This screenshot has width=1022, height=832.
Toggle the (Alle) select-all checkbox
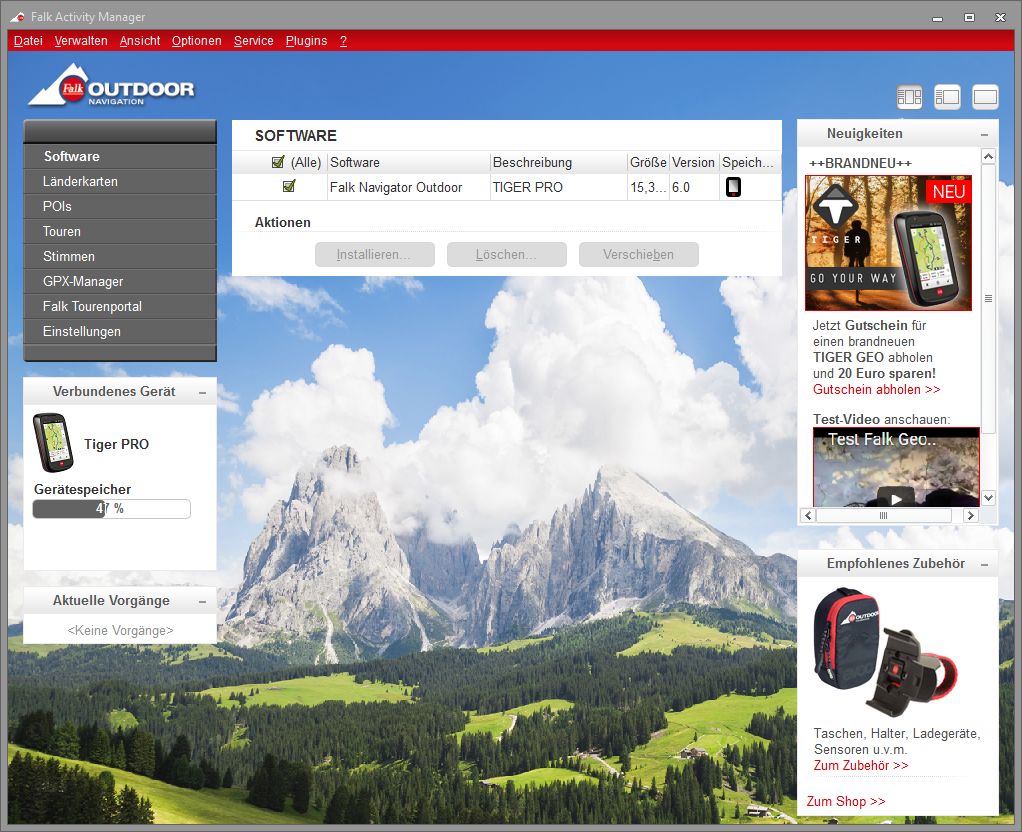pos(278,162)
